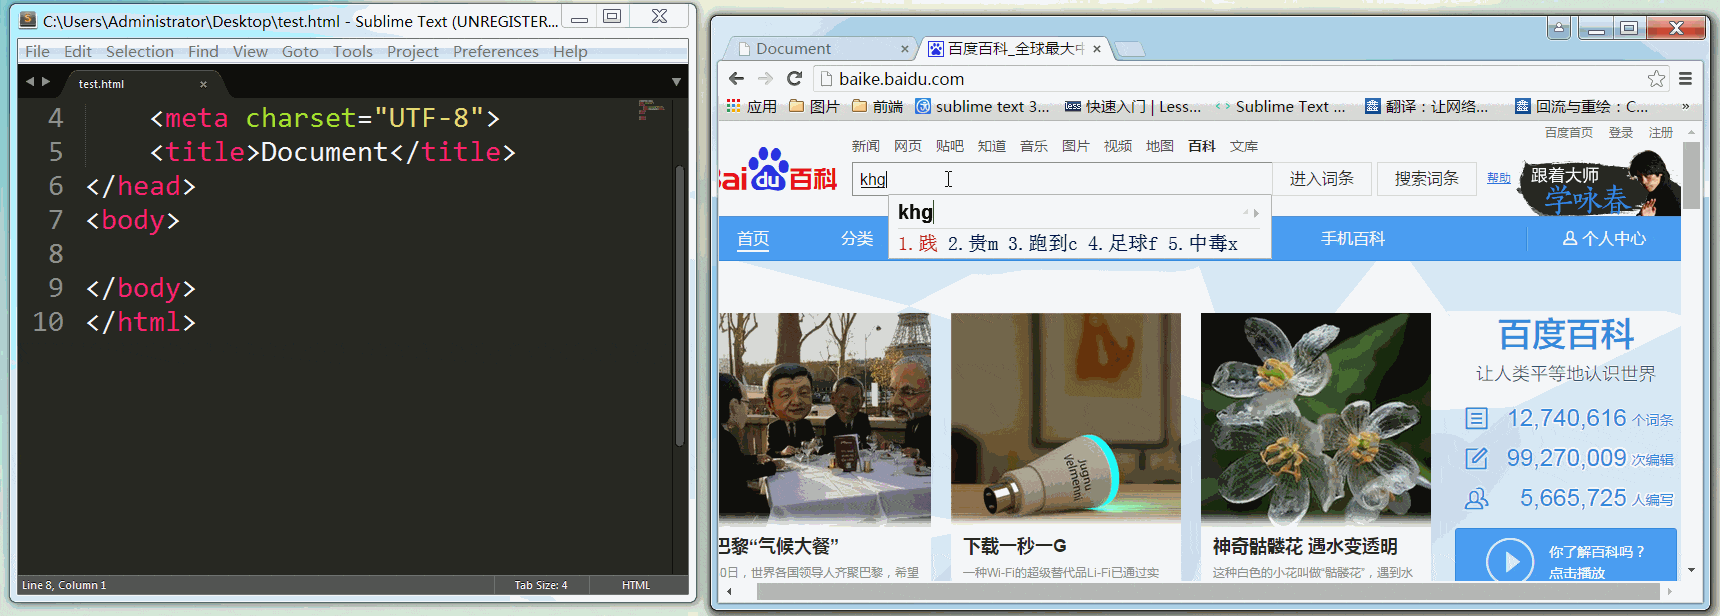Viewport: 1720px width, 616px height.
Task: Open the File menu in Sublime Text
Action: [37, 51]
